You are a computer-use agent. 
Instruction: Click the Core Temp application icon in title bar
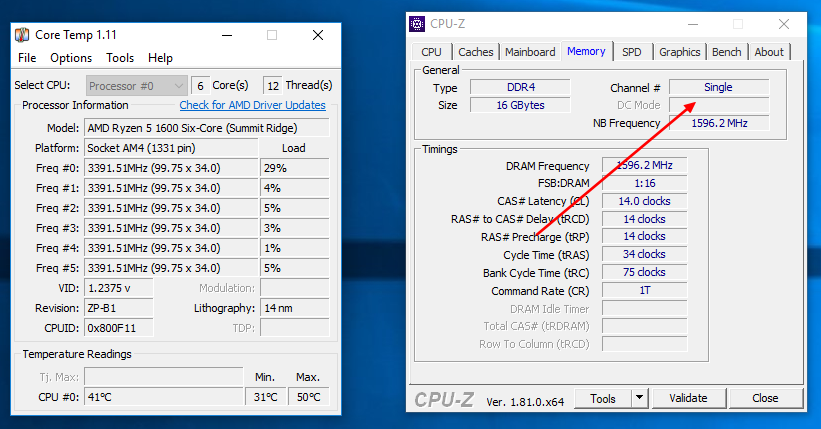pyautogui.click(x=22, y=35)
